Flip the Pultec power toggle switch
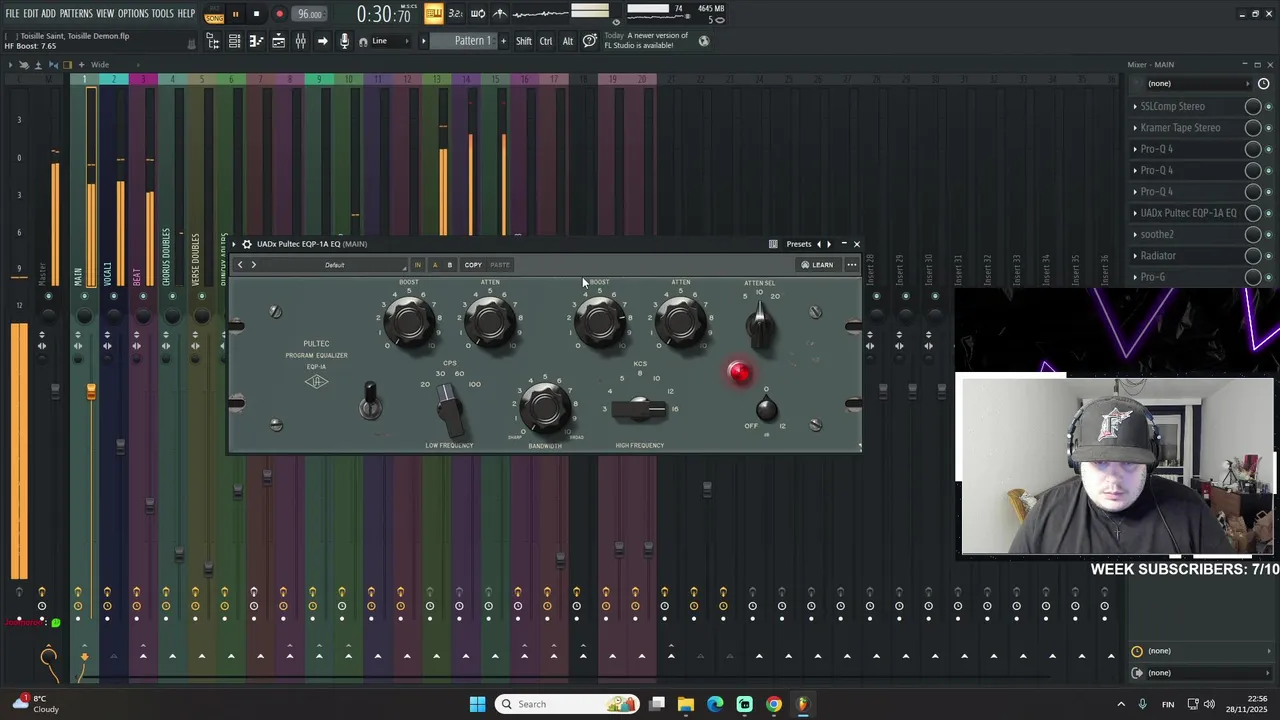The width and height of the screenshot is (1280, 720). (x=370, y=399)
